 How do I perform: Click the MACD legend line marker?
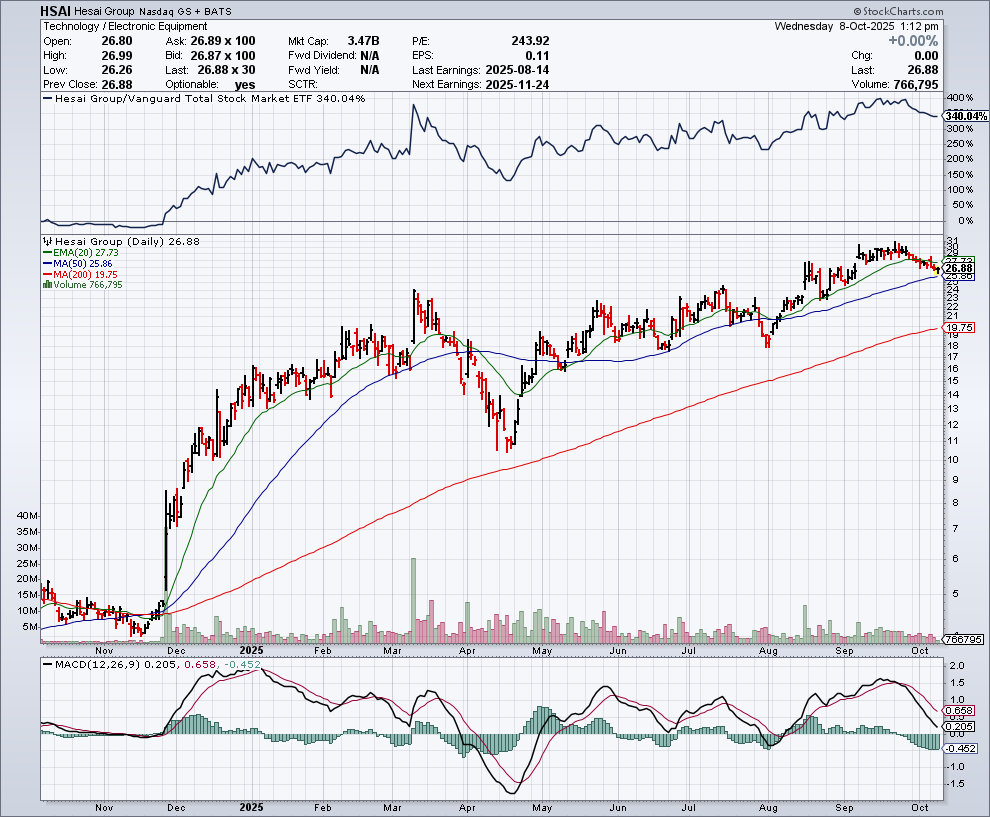pos(46,663)
